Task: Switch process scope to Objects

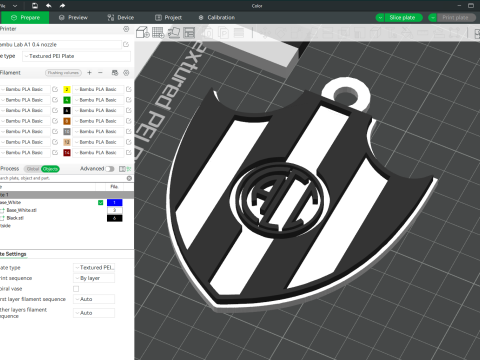Action: (50, 169)
